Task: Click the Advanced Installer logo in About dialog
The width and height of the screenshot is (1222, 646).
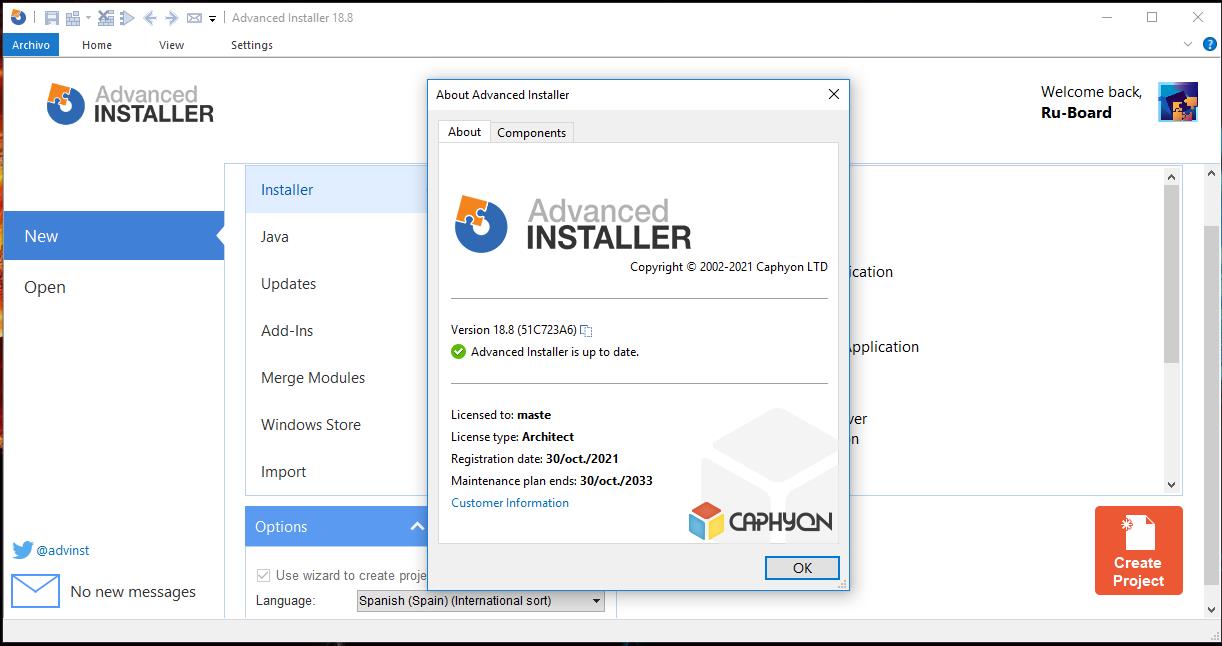Action: click(572, 223)
